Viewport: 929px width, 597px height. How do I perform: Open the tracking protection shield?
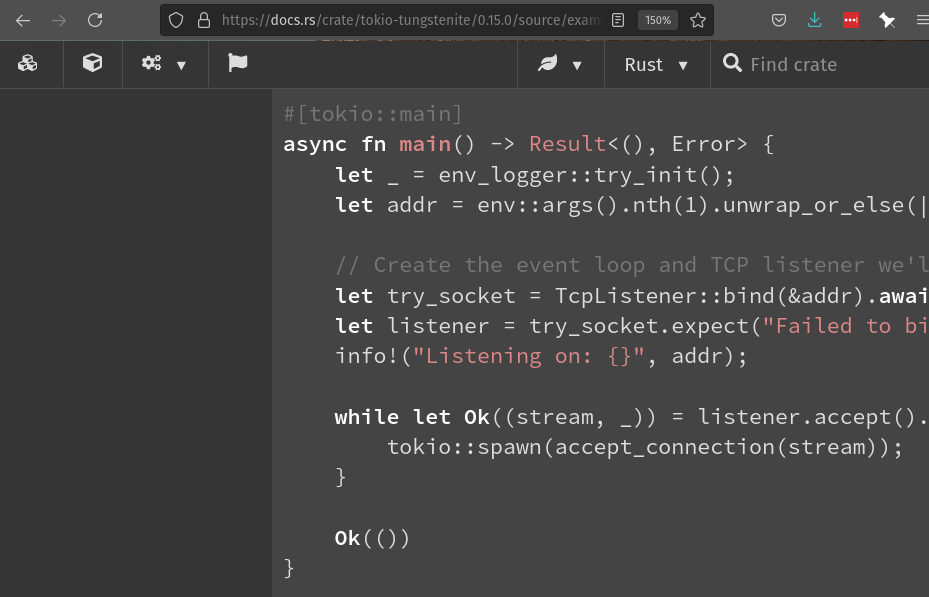click(176, 21)
